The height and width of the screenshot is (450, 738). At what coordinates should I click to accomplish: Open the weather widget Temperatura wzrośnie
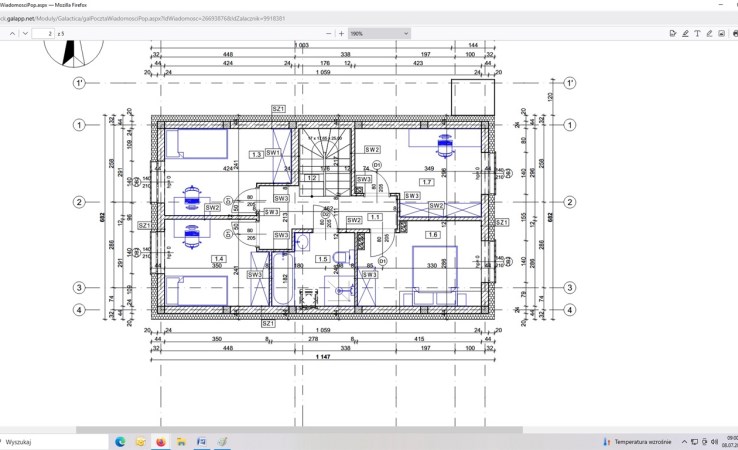pyautogui.click(x=638, y=441)
